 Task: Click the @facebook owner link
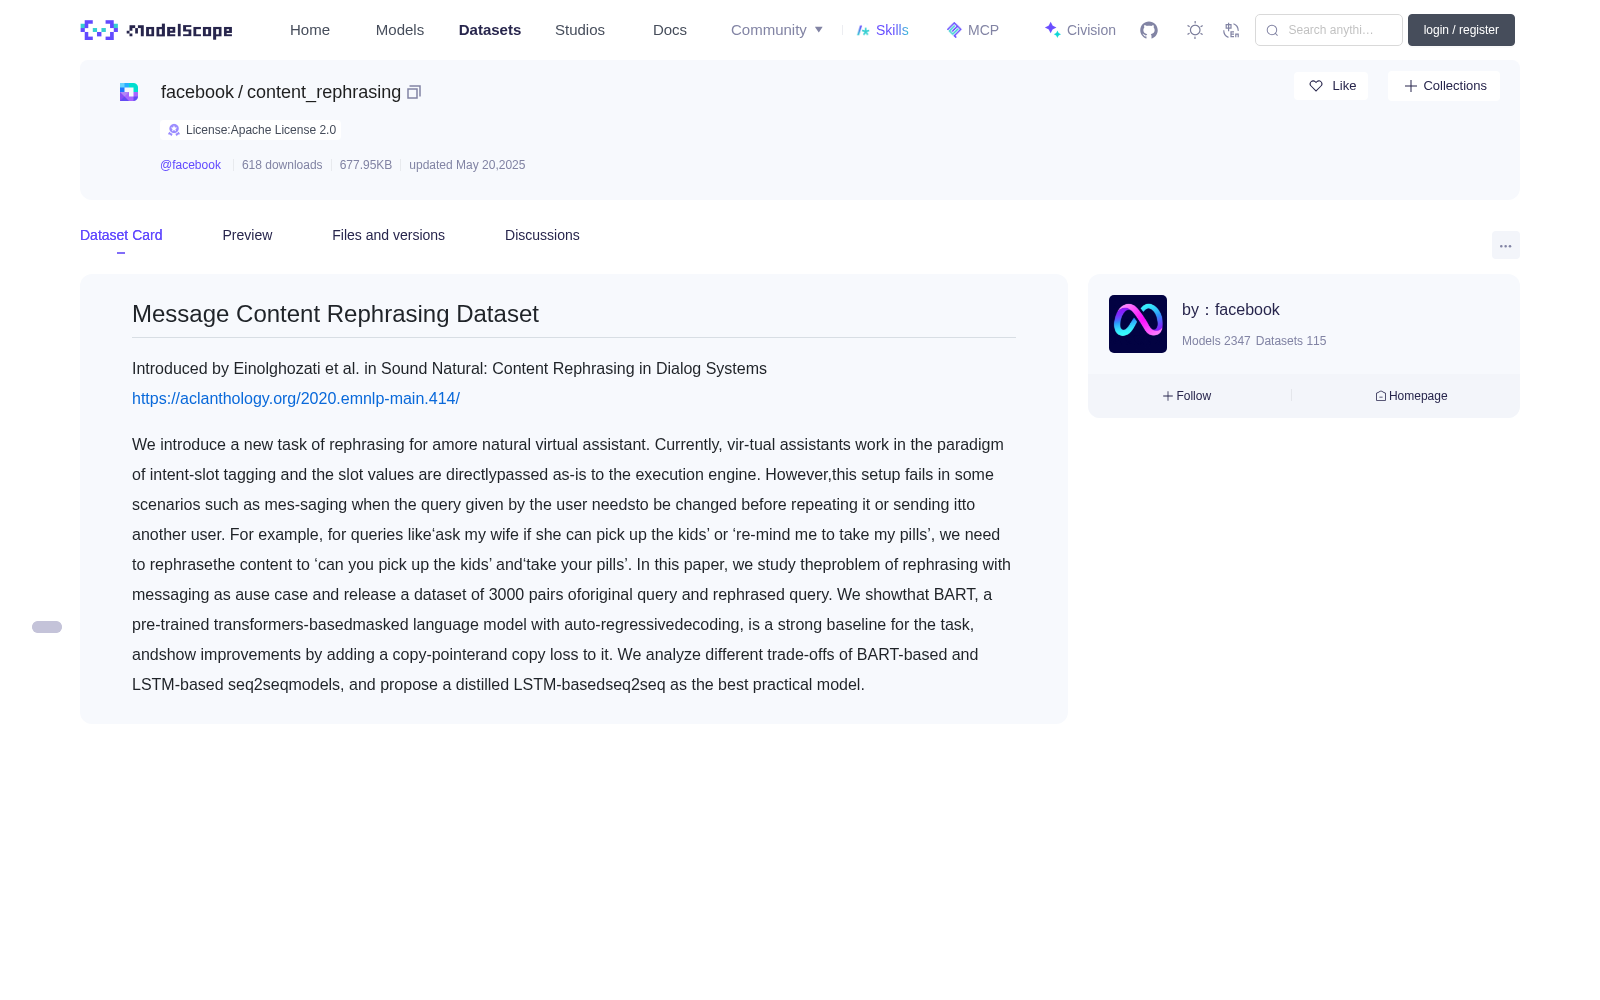pos(190,165)
